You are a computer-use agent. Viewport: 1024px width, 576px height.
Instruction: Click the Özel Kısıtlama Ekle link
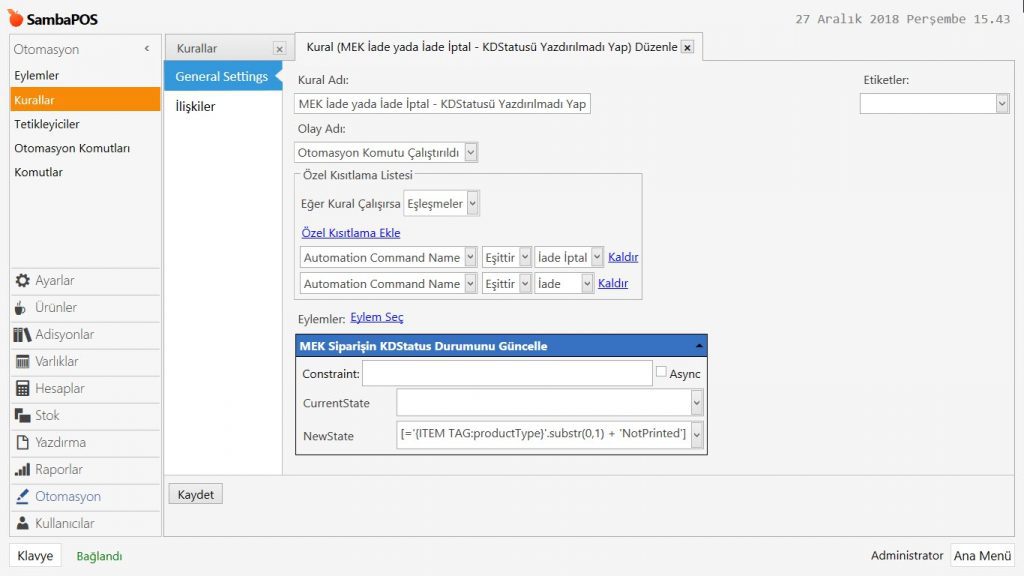tap(350, 233)
